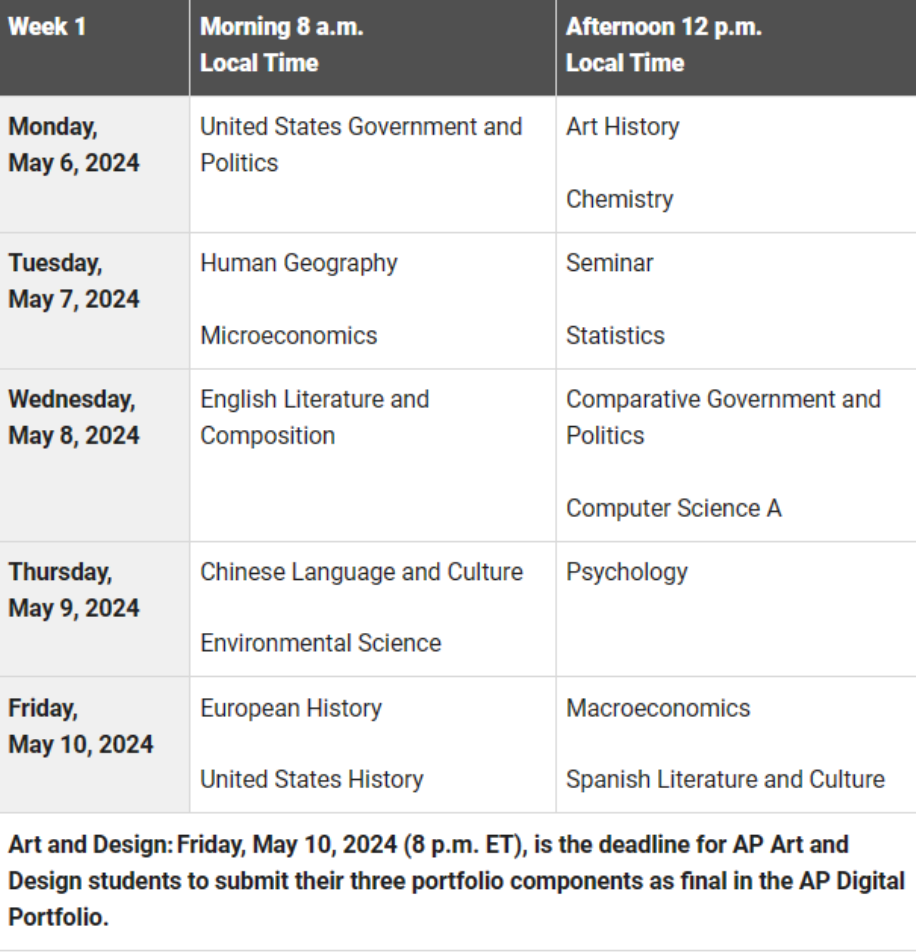The height and width of the screenshot is (952, 916).
Task: Open Computer Science A exam entry
Action: tap(673, 508)
